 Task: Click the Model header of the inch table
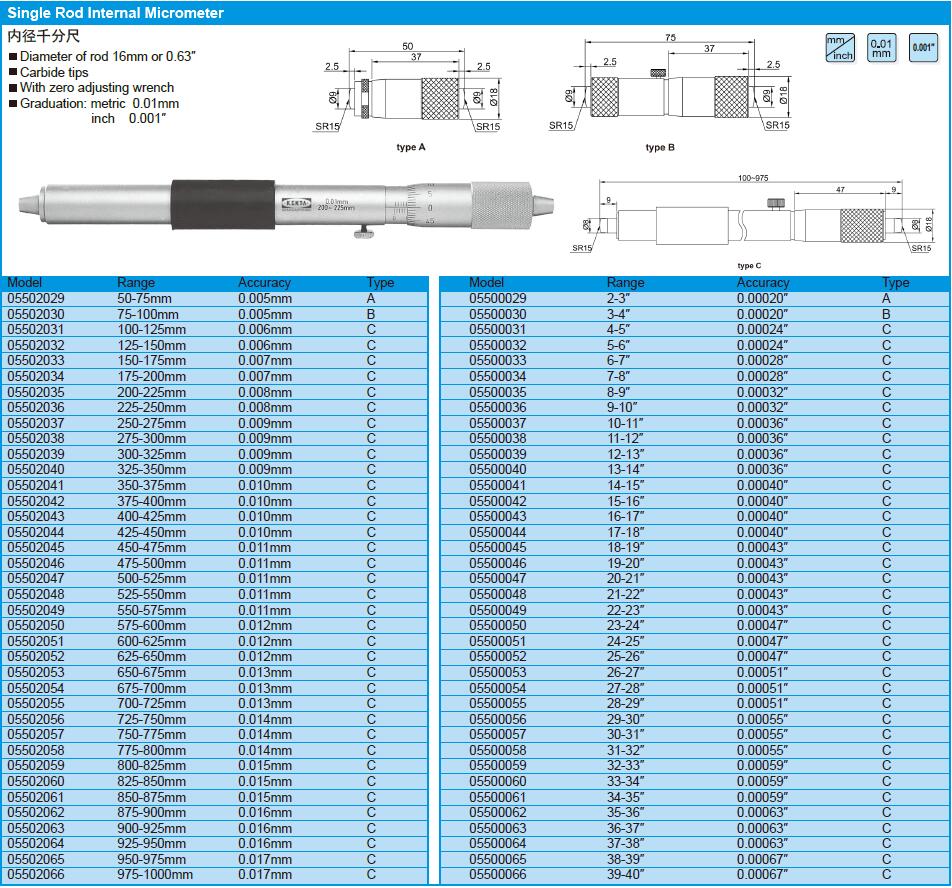pyautogui.click(x=486, y=282)
